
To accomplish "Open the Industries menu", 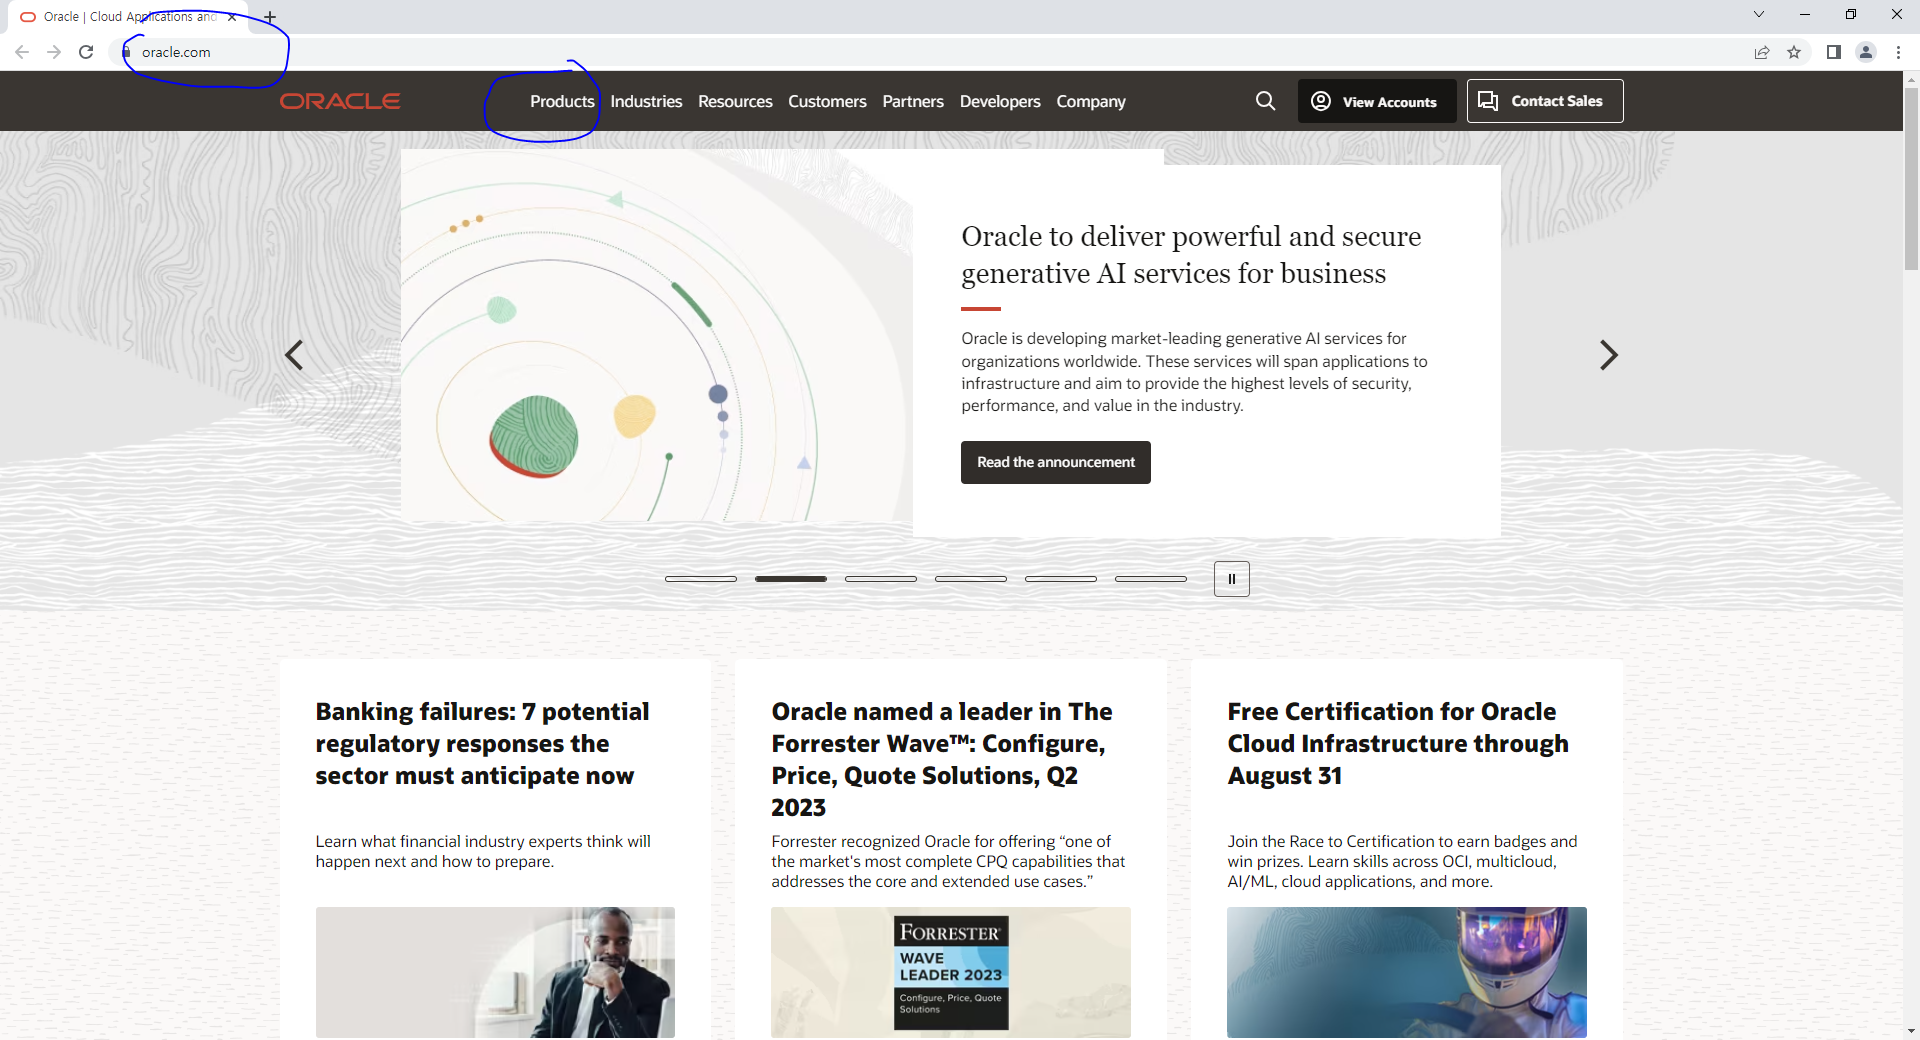I will (x=646, y=101).
